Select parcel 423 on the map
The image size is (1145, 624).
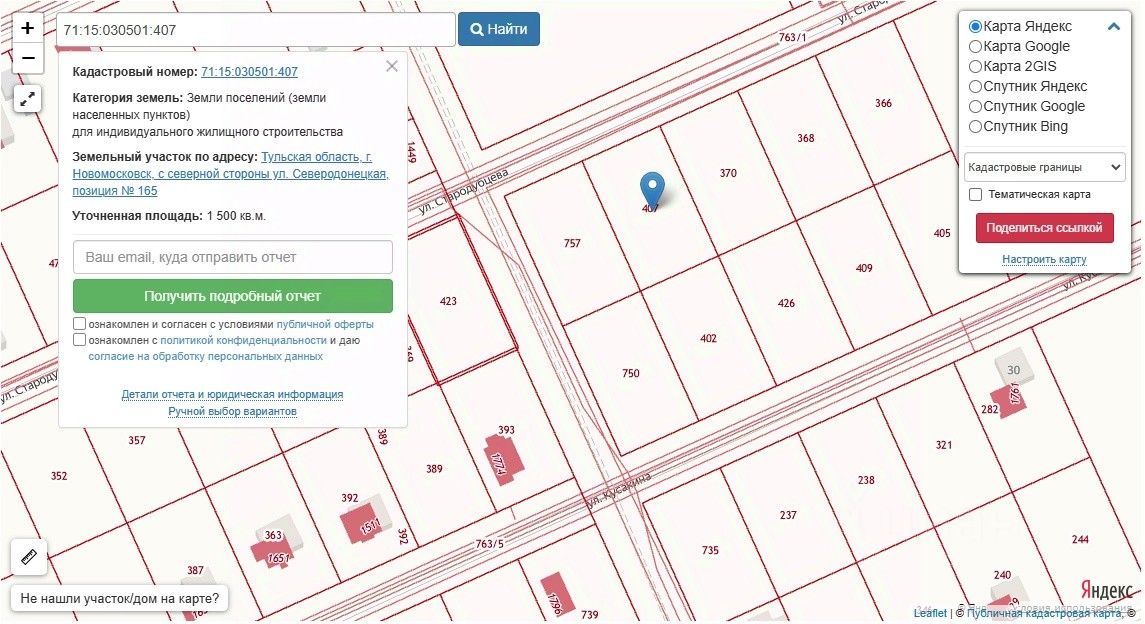click(448, 301)
